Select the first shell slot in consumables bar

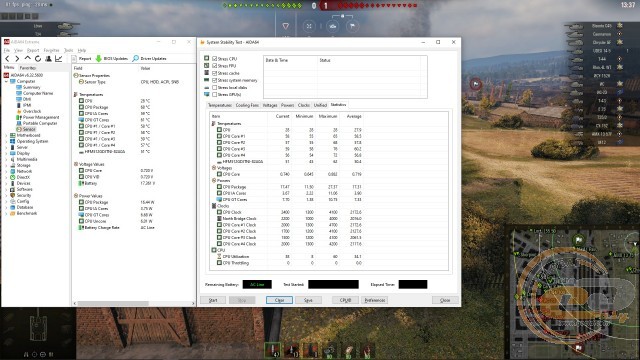pyautogui.click(x=273, y=350)
